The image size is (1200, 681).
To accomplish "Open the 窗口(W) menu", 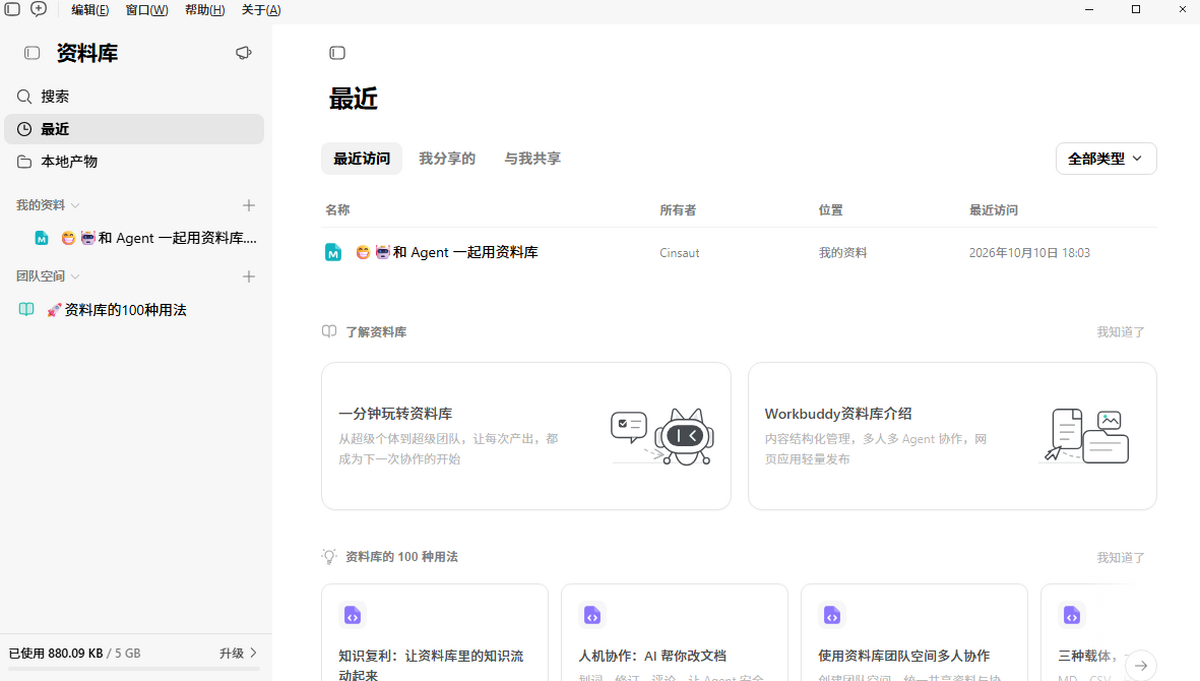I will (147, 10).
